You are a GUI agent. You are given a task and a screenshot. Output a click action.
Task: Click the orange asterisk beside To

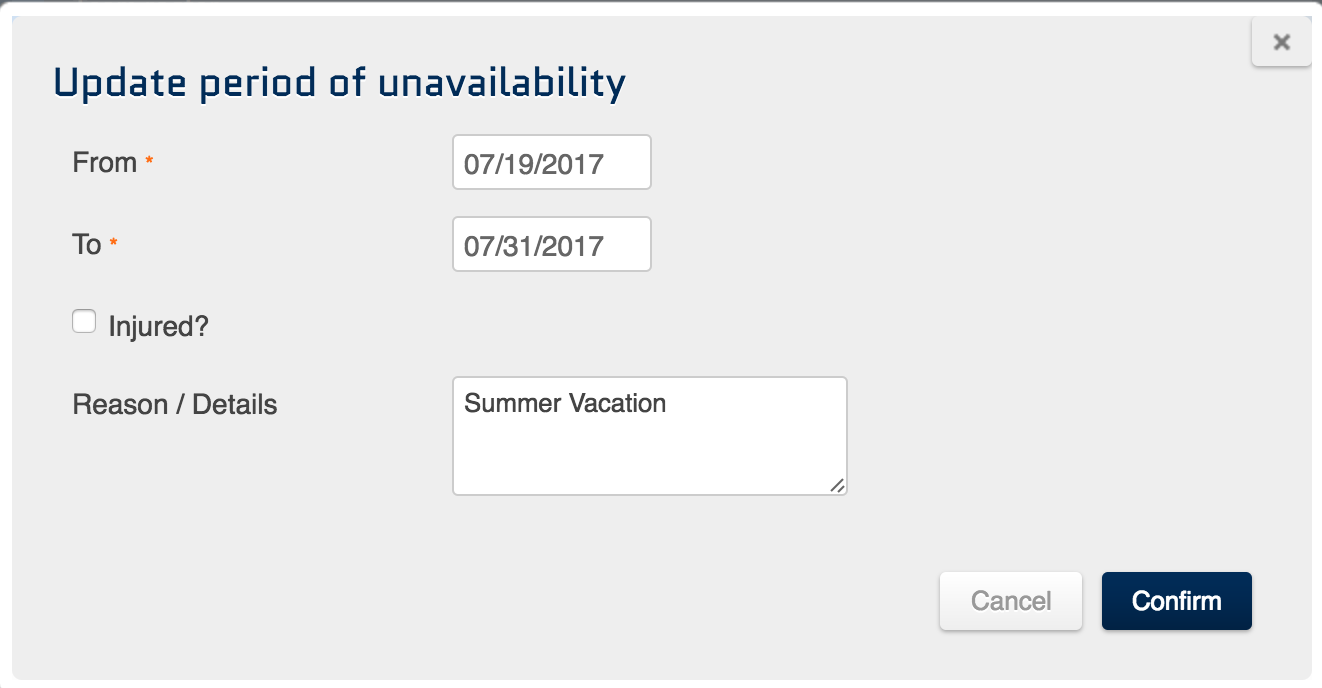[x=113, y=243]
